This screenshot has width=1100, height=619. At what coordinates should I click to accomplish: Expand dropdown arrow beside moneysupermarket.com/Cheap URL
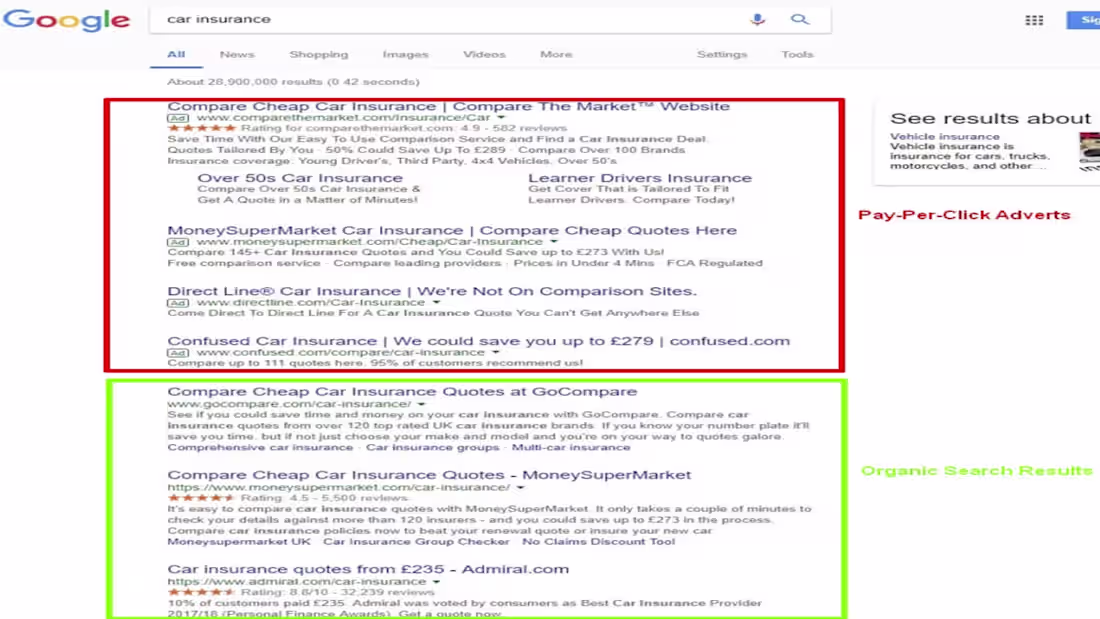click(554, 242)
